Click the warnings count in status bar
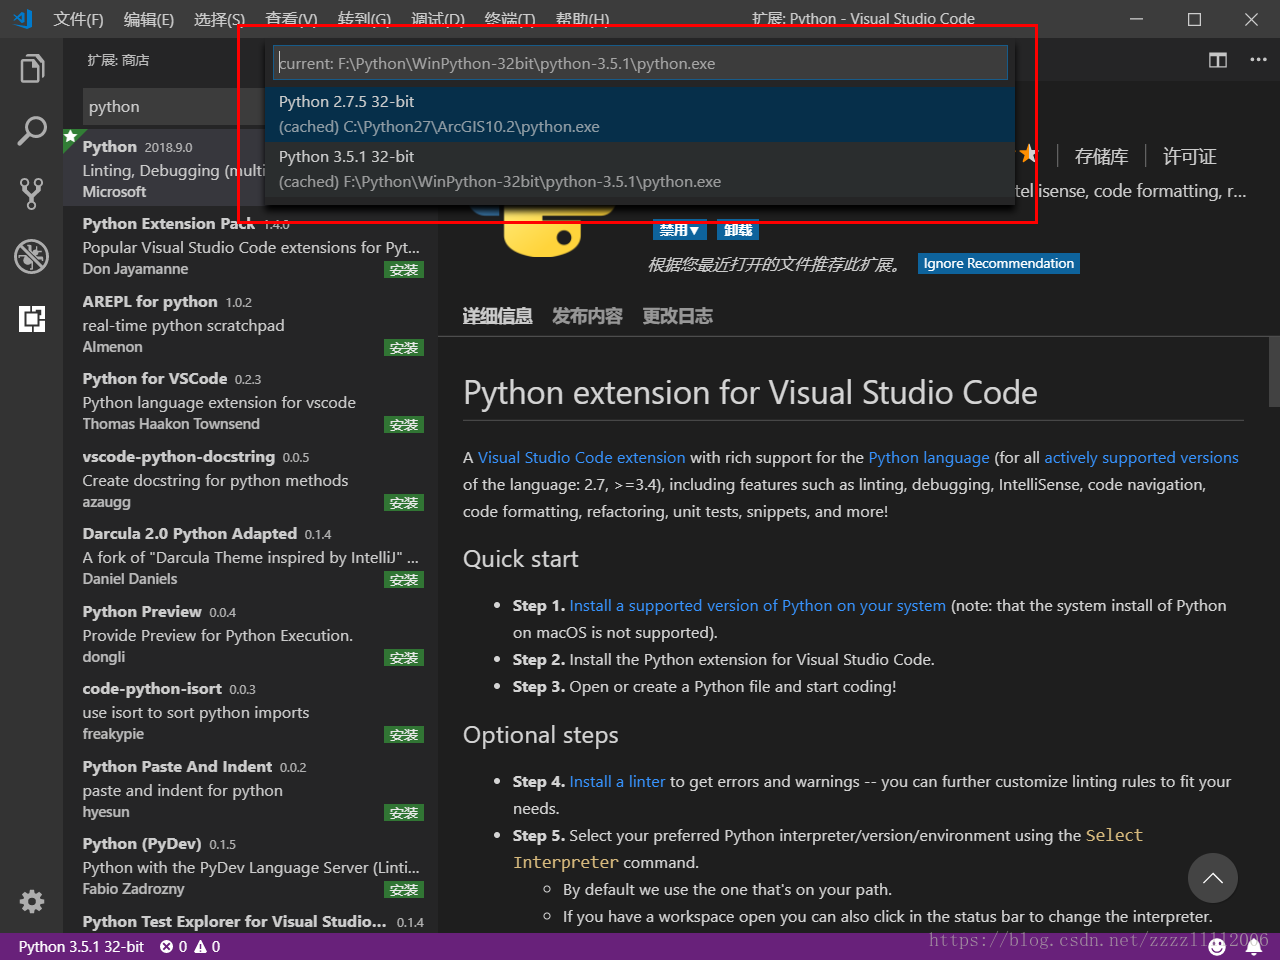The height and width of the screenshot is (960, 1280). click(208, 946)
